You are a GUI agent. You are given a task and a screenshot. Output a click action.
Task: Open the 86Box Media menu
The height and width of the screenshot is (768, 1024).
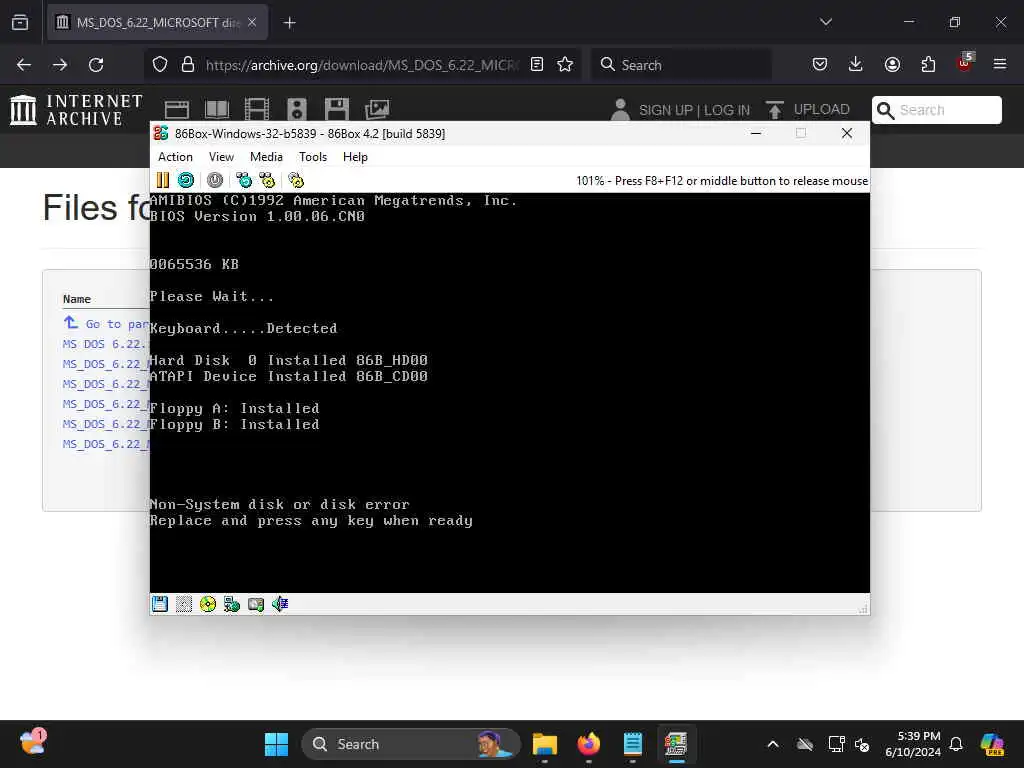click(266, 157)
